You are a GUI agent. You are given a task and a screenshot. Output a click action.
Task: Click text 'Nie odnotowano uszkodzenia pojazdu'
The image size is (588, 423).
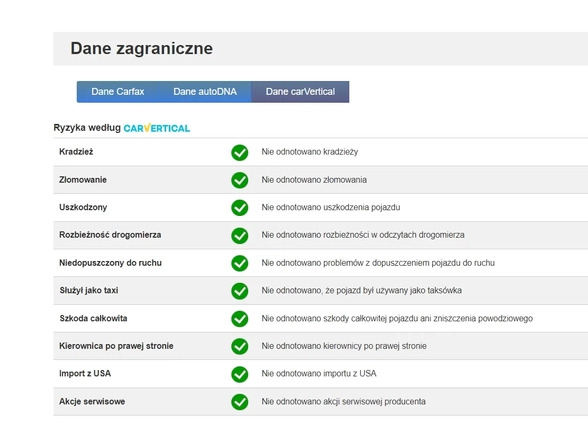coord(331,207)
